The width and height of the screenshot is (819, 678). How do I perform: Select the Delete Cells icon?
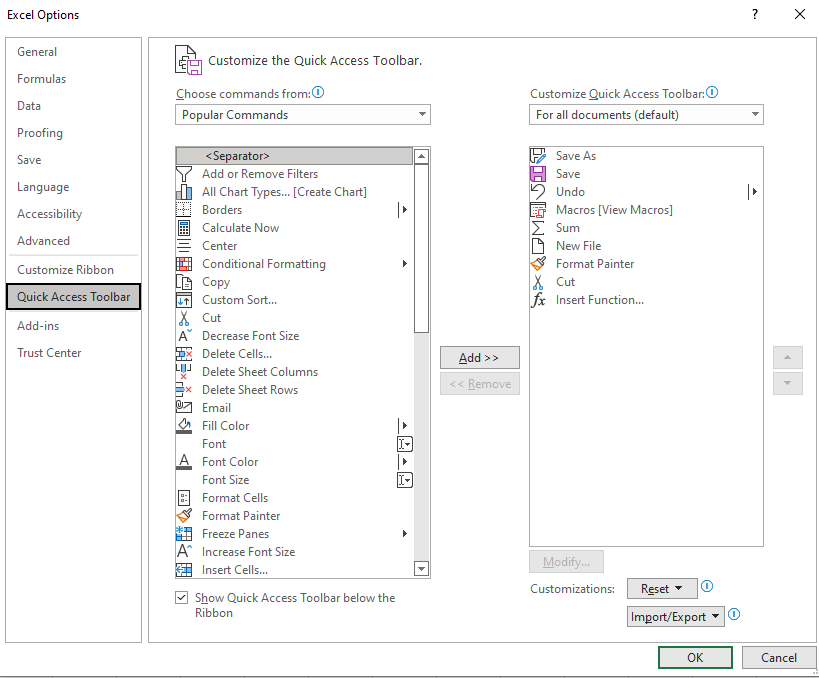tap(184, 354)
